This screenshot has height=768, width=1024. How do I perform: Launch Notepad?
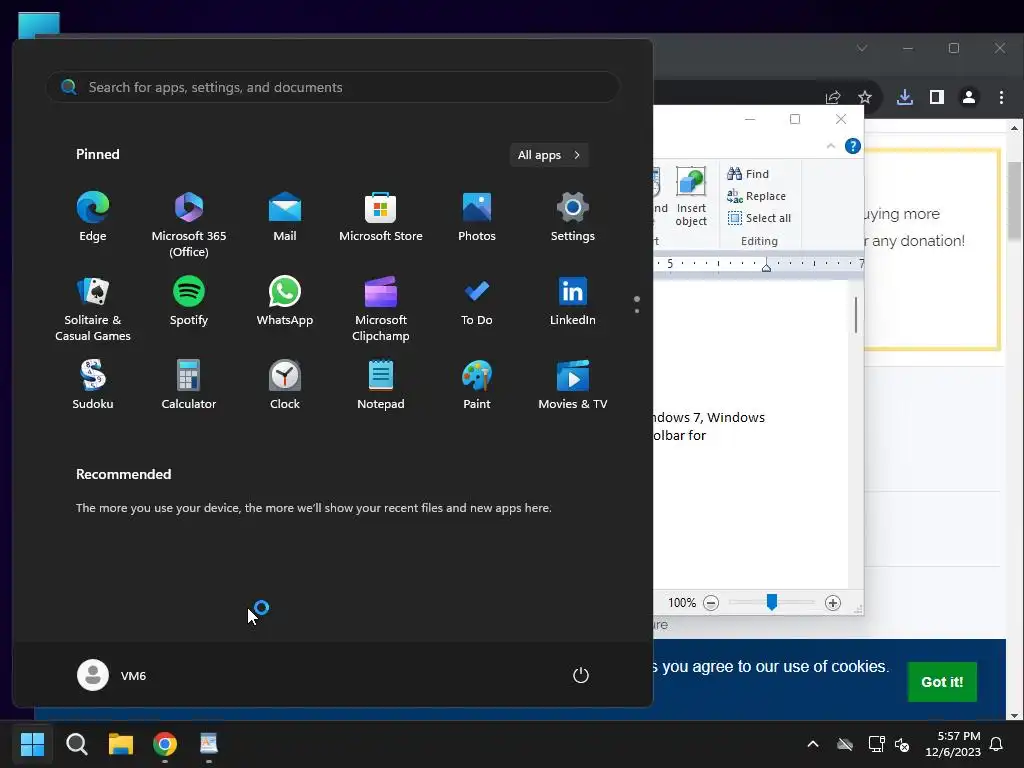pyautogui.click(x=381, y=385)
